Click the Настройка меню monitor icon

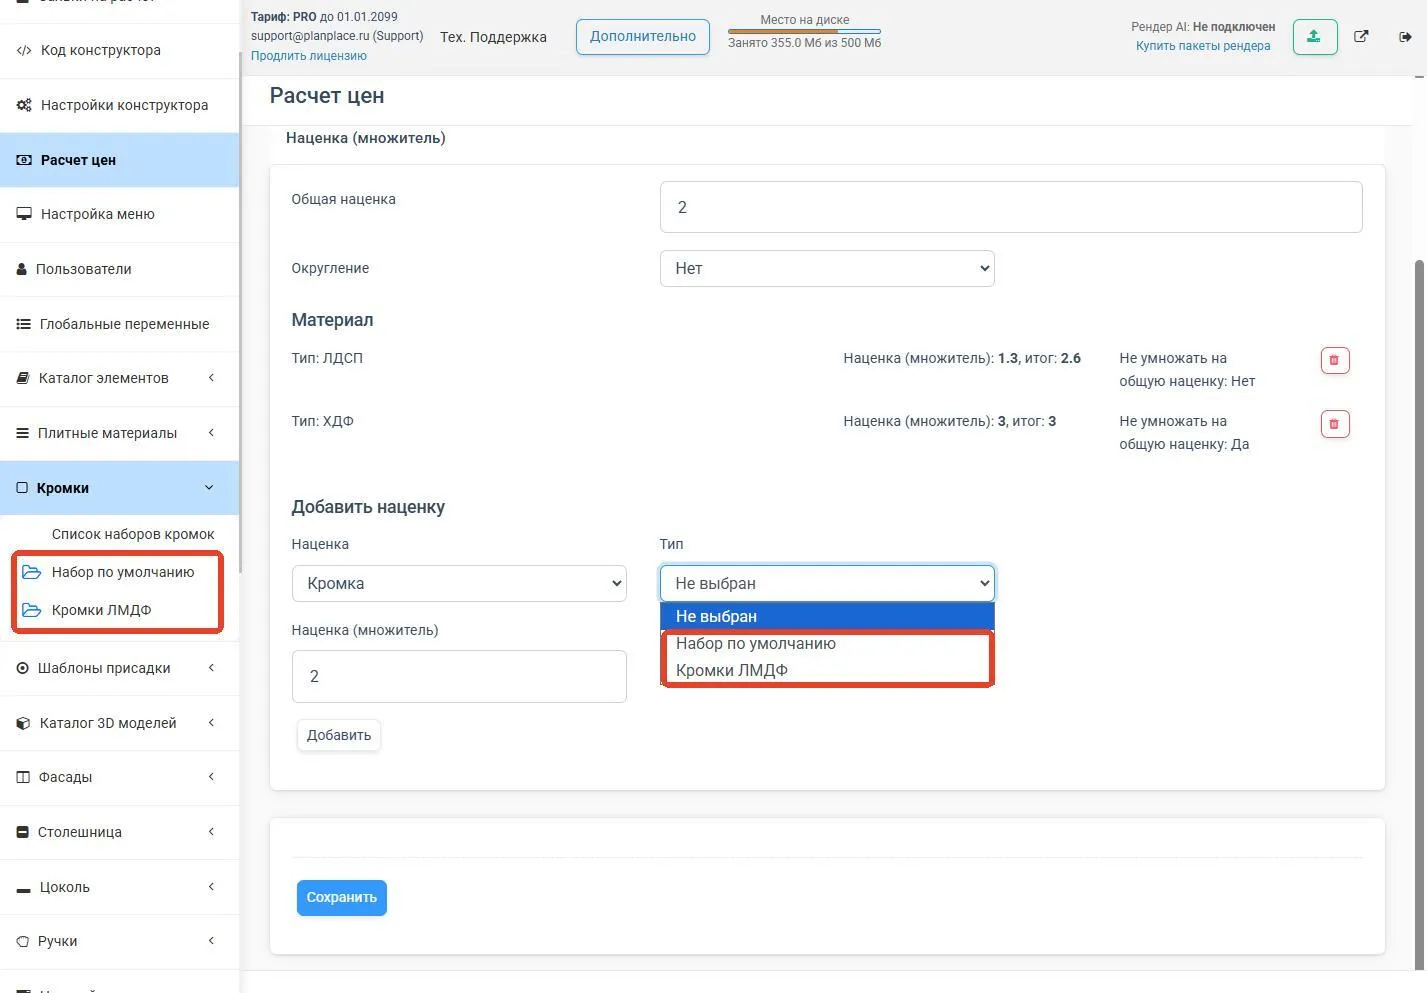point(24,214)
